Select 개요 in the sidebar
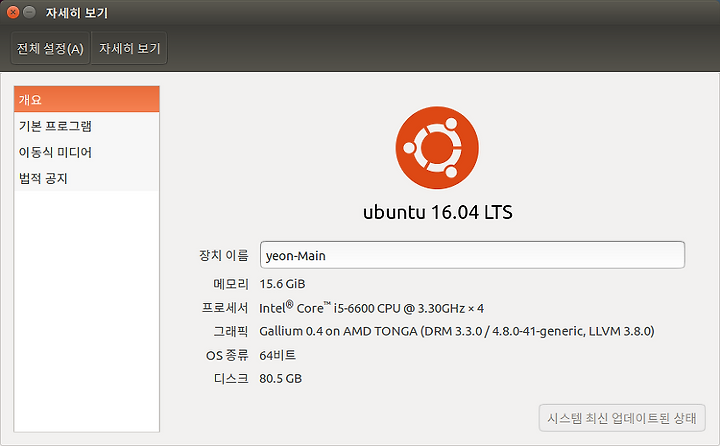The width and height of the screenshot is (720, 446). [87, 99]
